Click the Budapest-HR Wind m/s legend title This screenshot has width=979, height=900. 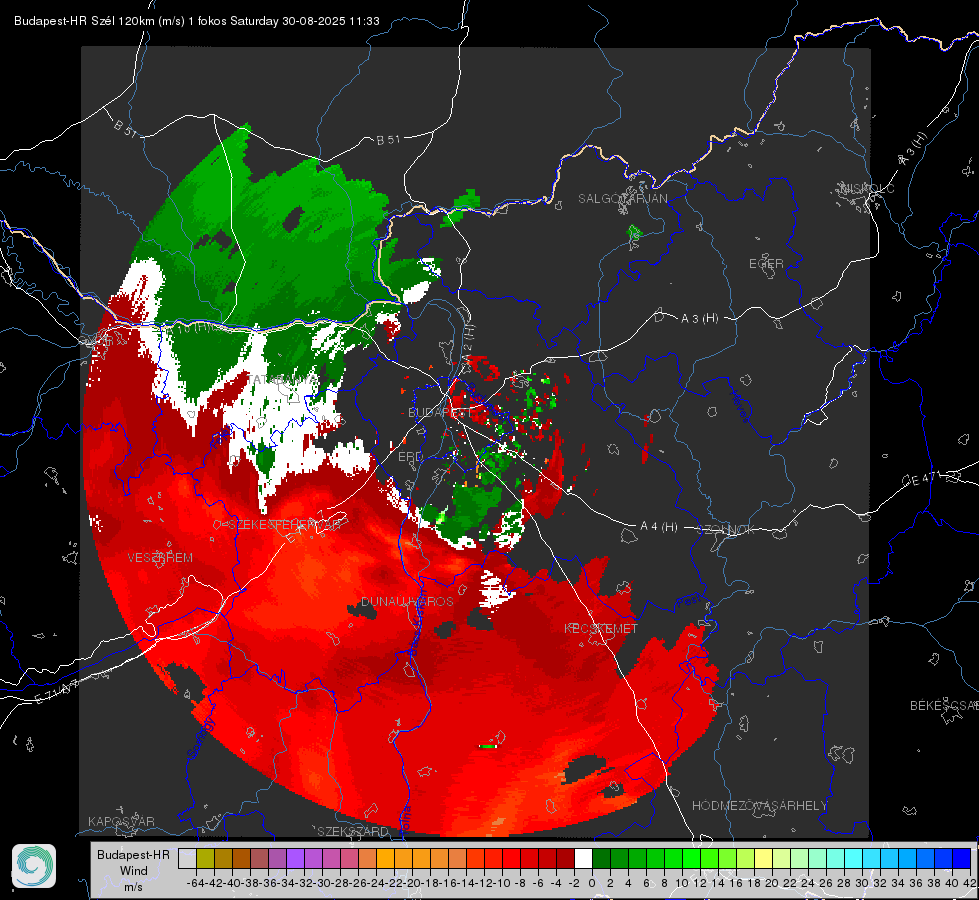tap(134, 870)
